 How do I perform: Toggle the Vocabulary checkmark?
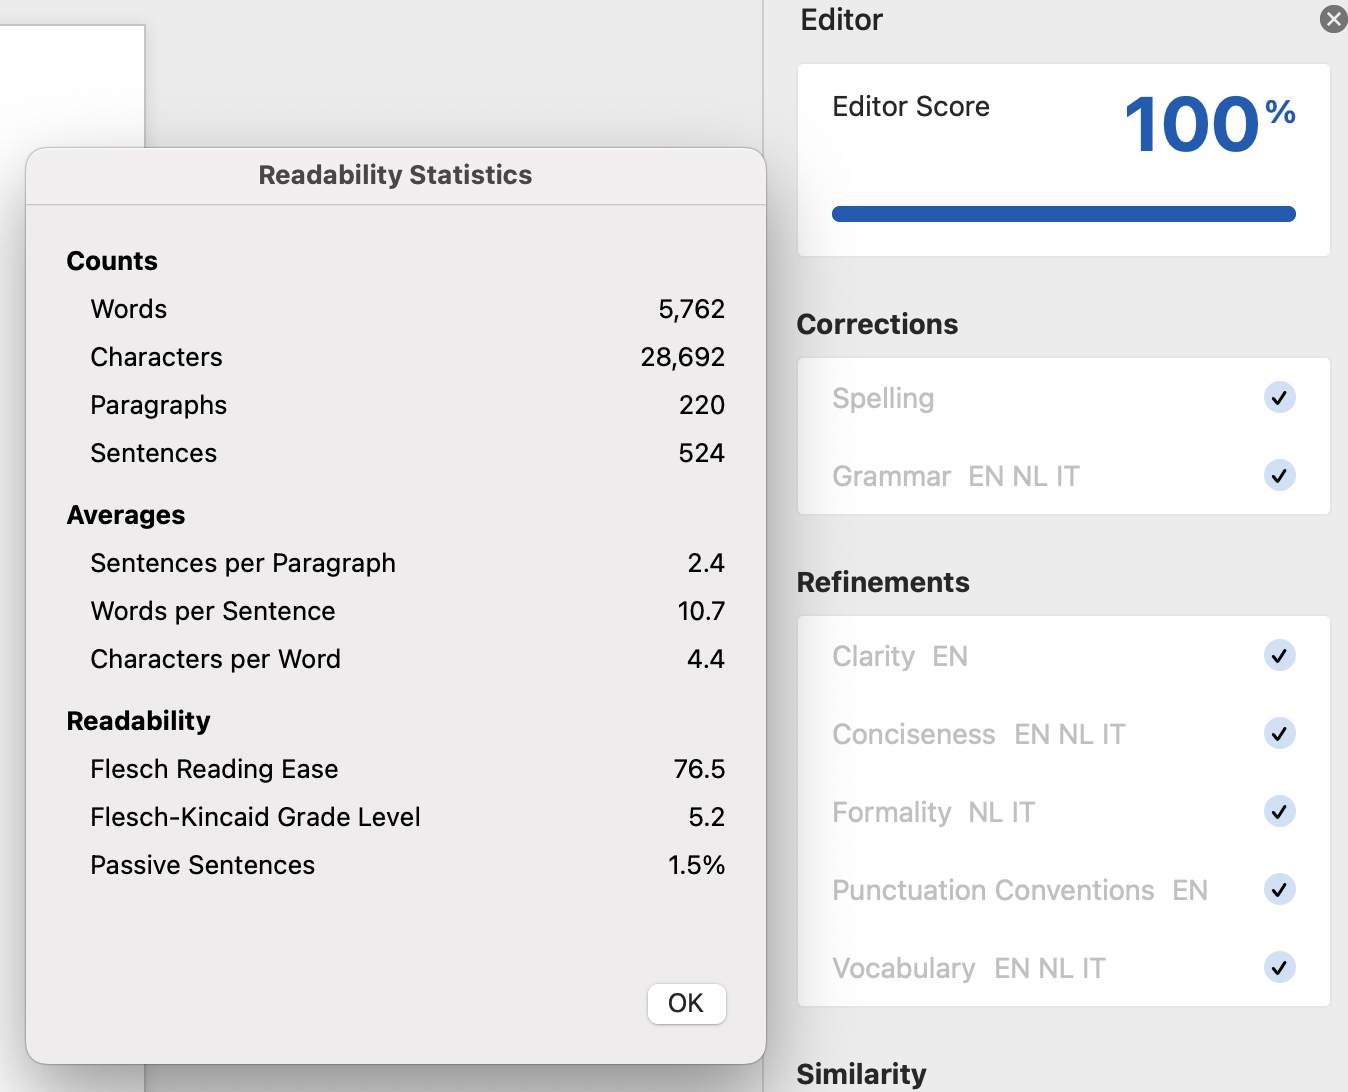click(1279, 967)
